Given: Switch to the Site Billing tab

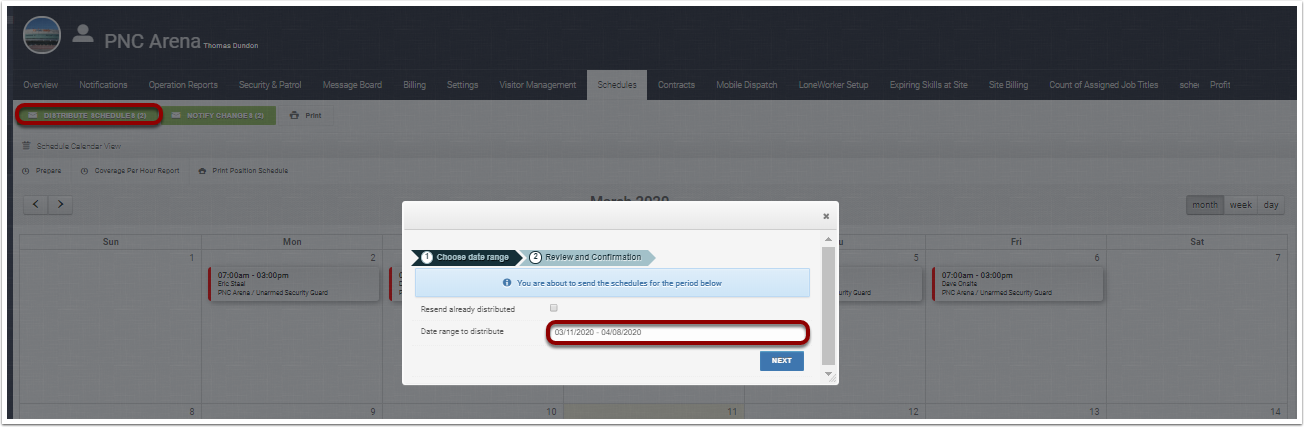Looking at the screenshot, I should 1008,85.
